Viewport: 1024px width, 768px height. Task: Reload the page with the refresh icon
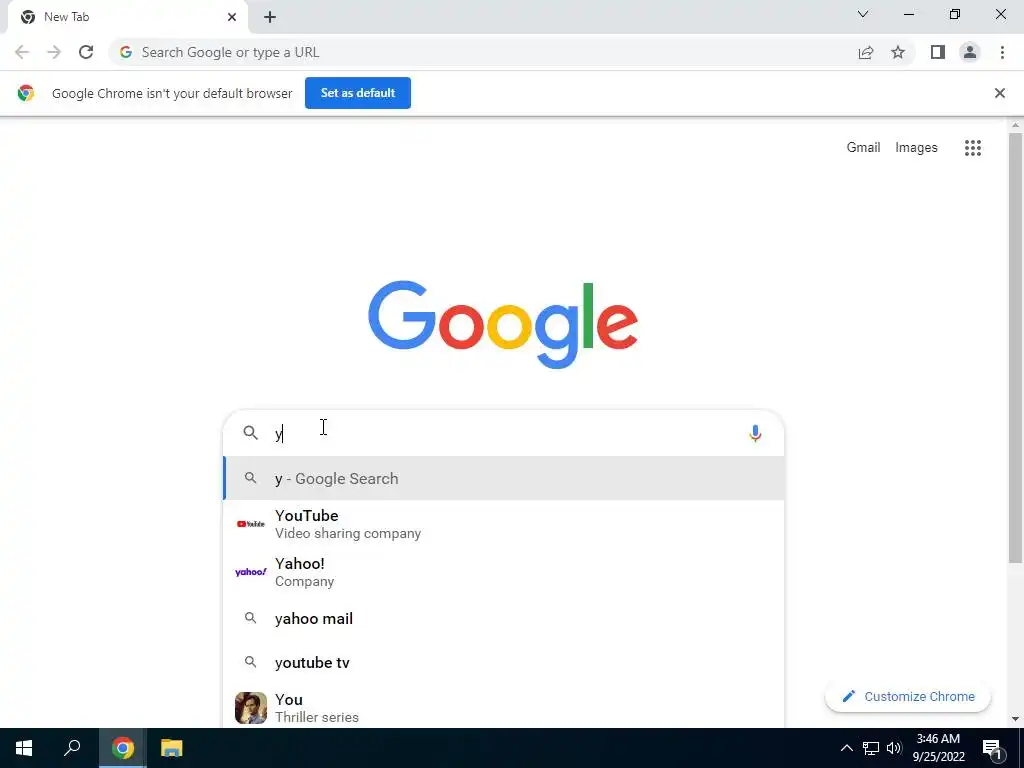[86, 52]
